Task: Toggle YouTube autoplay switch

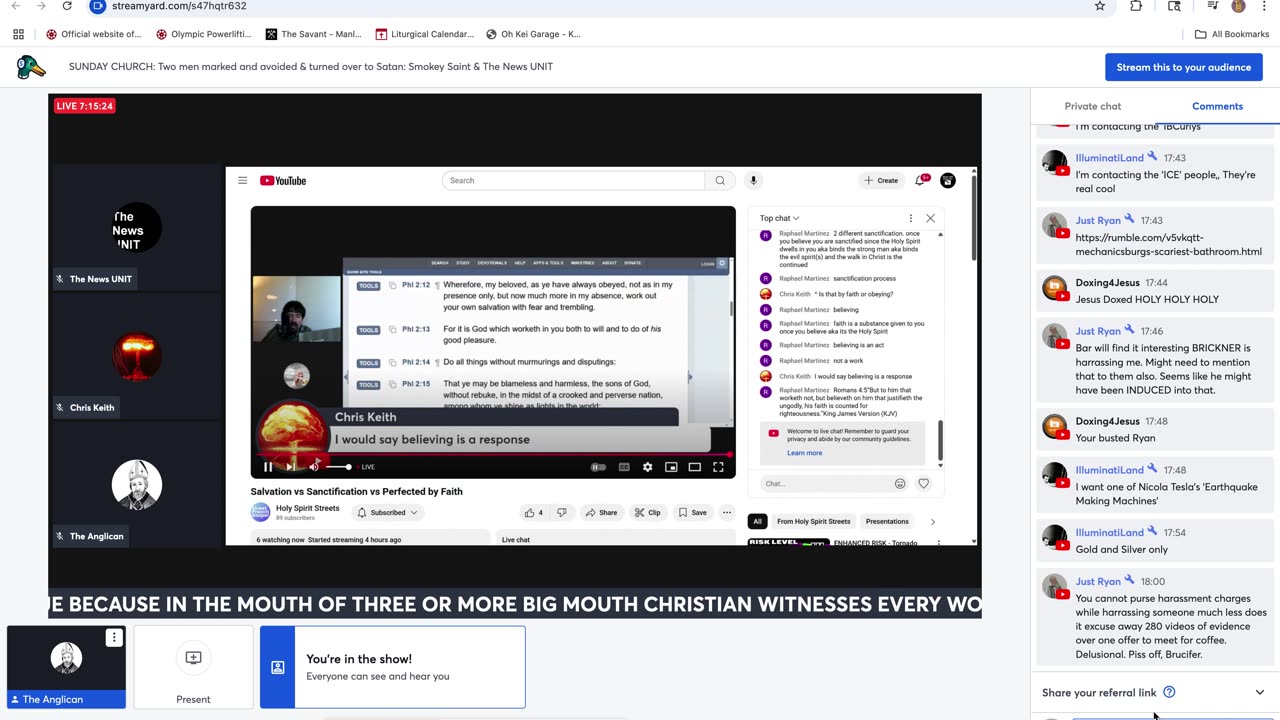Action: (x=598, y=467)
